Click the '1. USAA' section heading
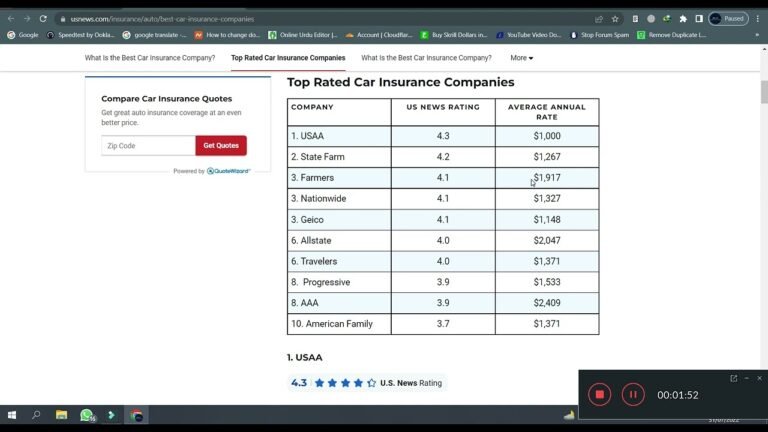Image resolution: width=768 pixels, height=432 pixels. click(305, 358)
